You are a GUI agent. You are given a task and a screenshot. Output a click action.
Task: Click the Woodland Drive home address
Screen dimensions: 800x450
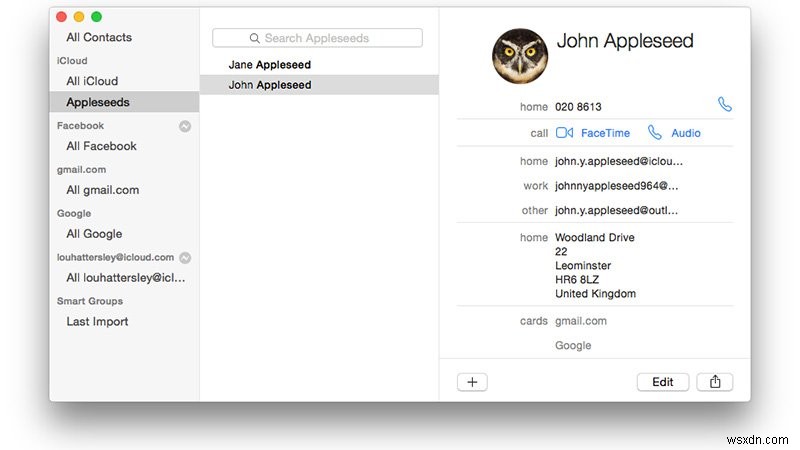click(595, 265)
